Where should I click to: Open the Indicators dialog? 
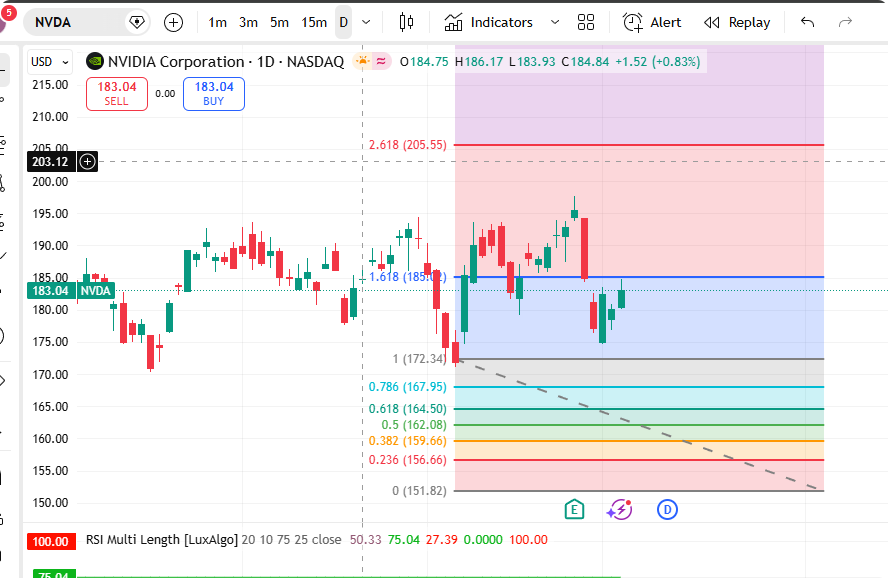point(489,23)
